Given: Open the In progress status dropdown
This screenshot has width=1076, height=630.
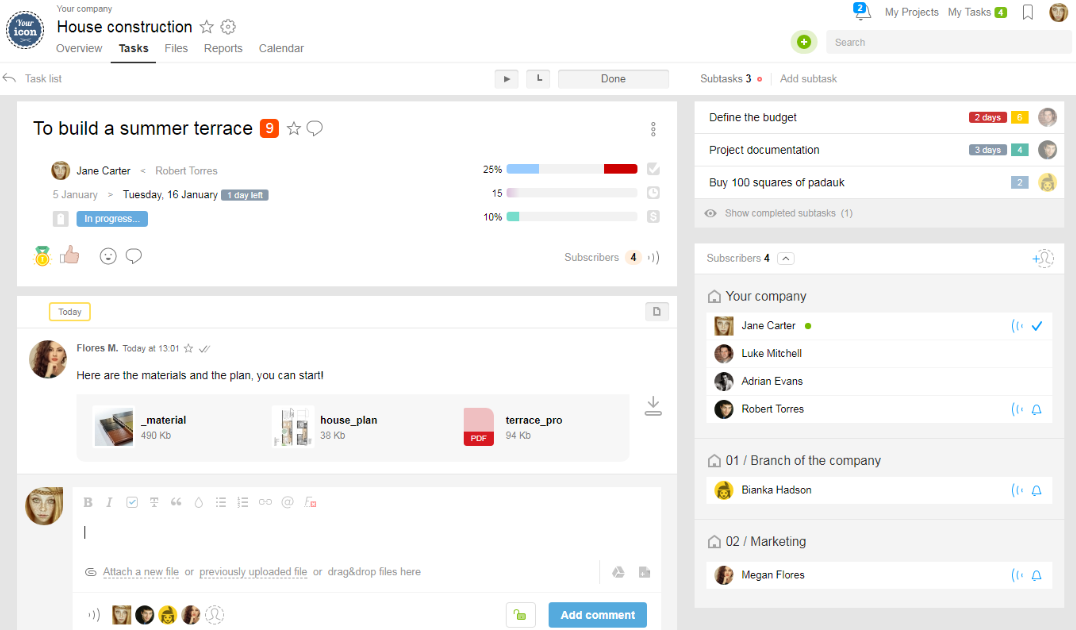Looking at the screenshot, I should [112, 219].
